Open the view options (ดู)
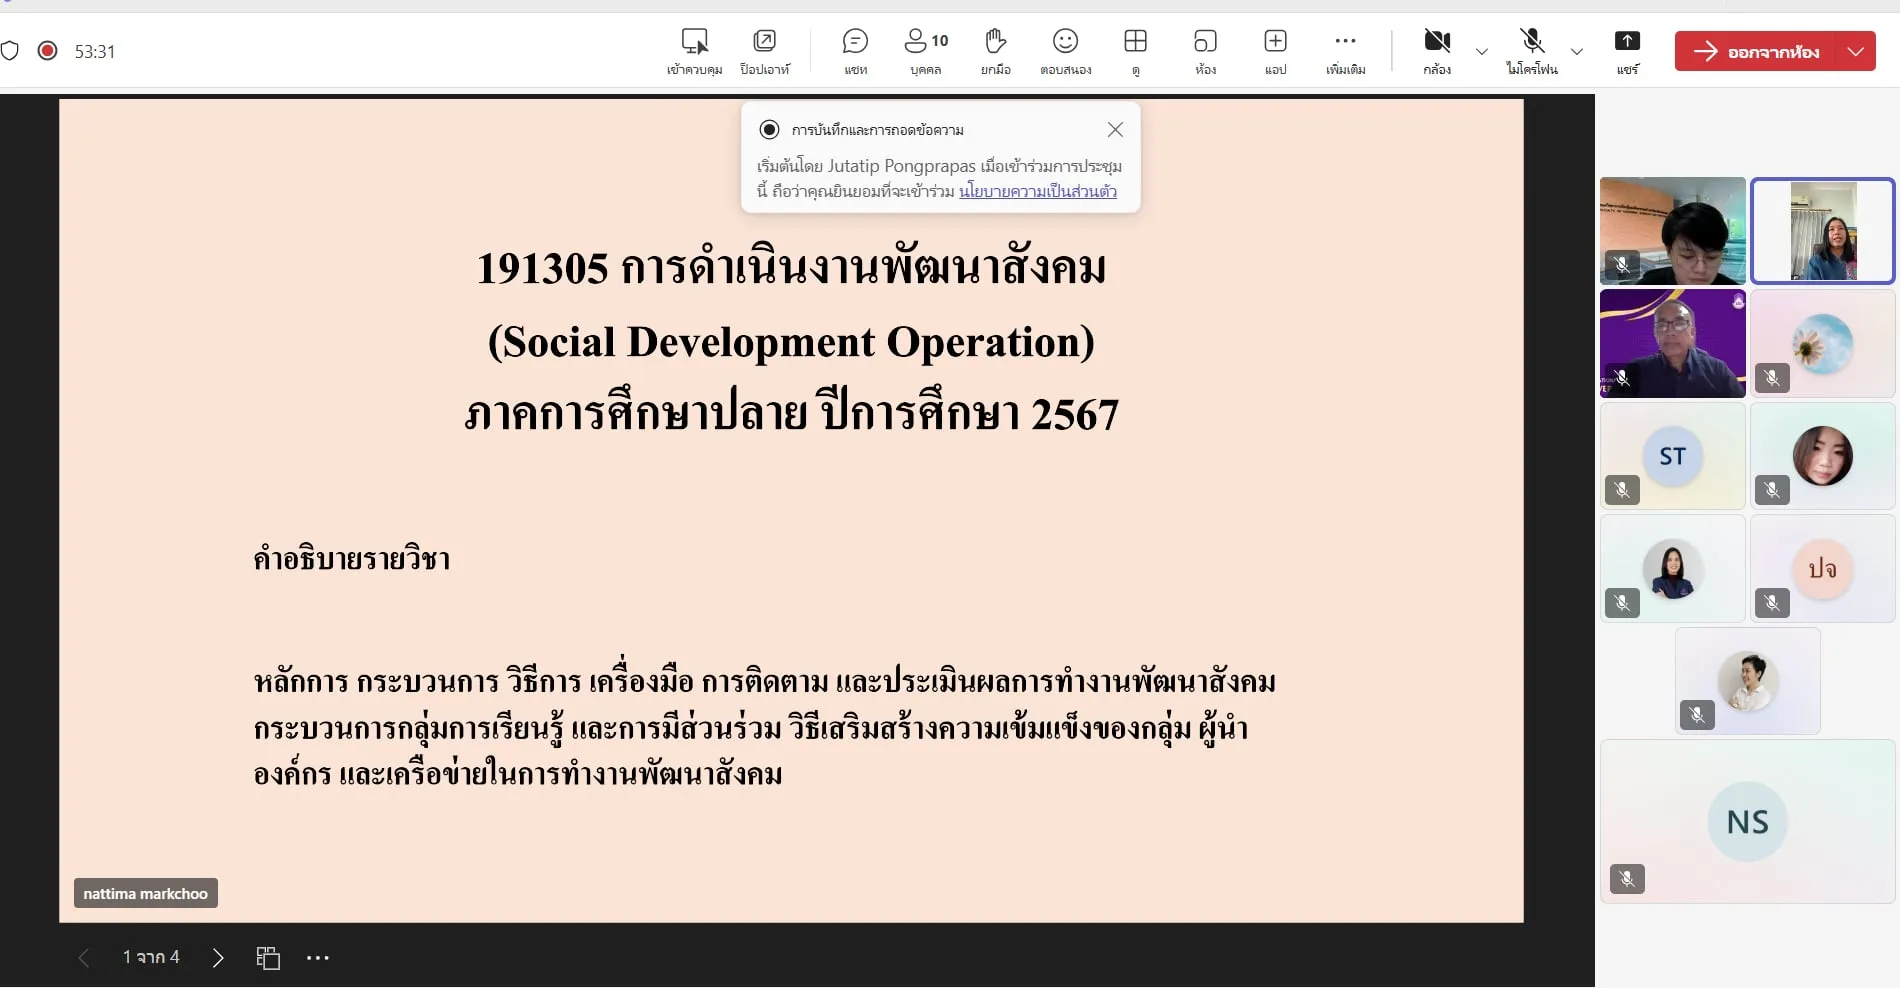The image size is (1900, 988). [x=1135, y=50]
